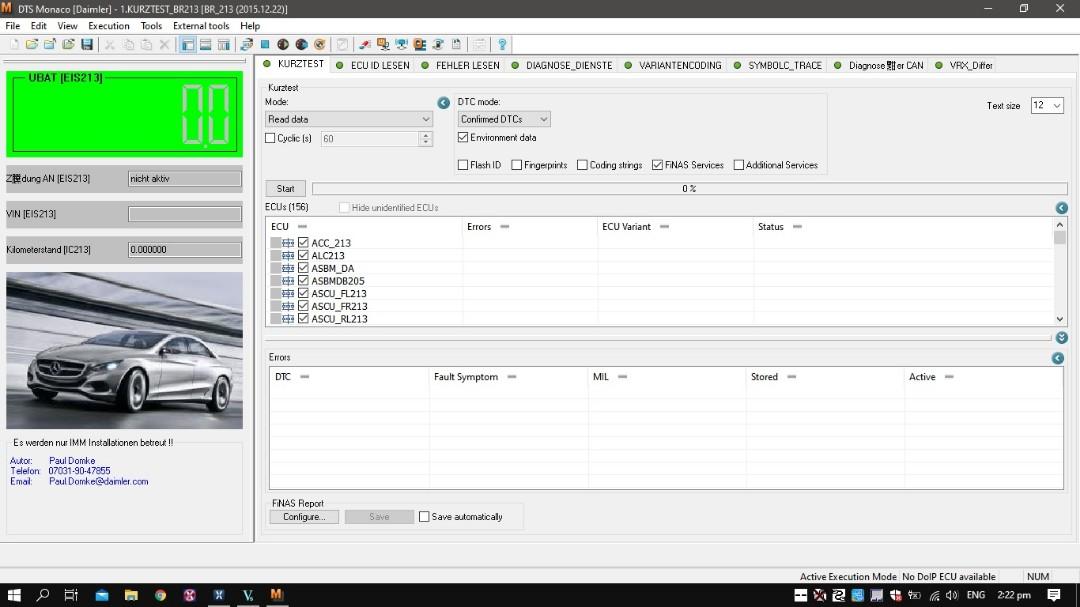Click the VIN [EIS213] value field
1080x607 pixels.
pos(185,214)
